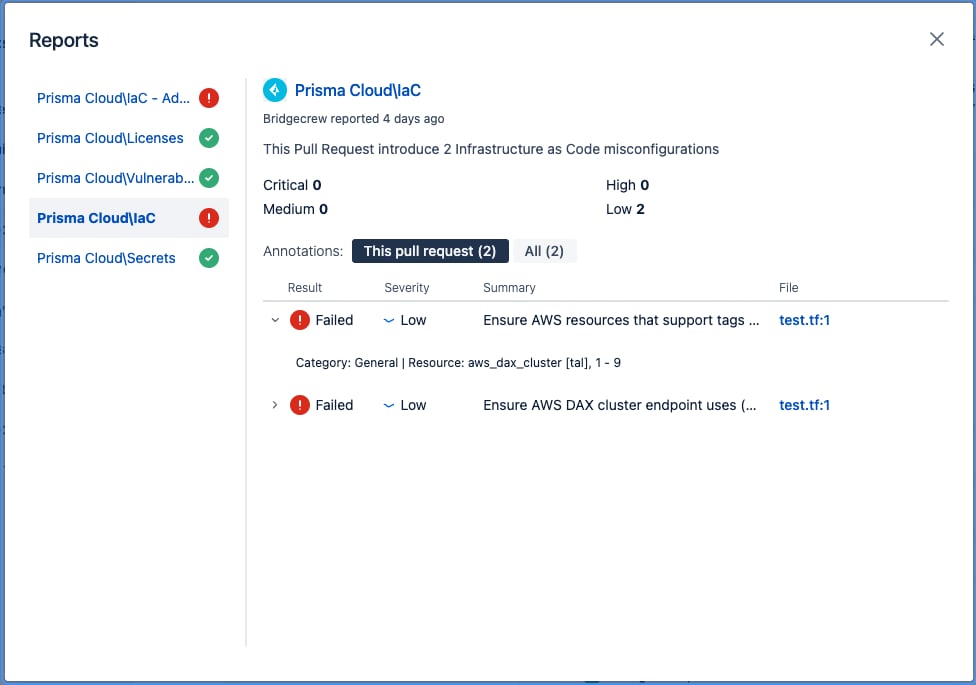The width and height of the screenshot is (976, 685).
Task: Click red failed icon beside Prisma Cloud\IaC - Ad...
Action: point(209,98)
